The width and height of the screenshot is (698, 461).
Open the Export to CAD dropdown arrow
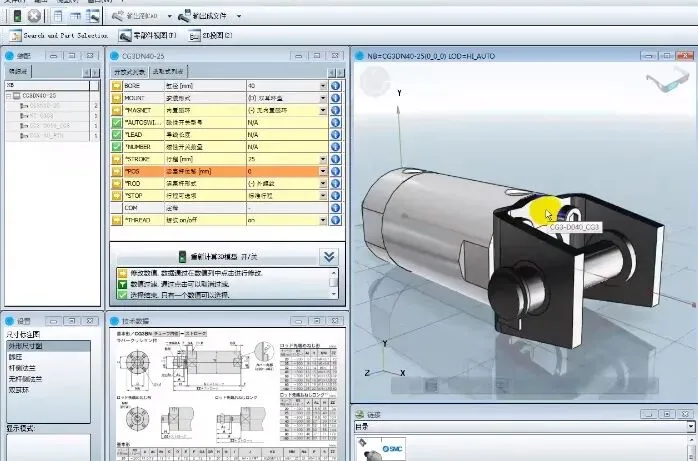pos(170,16)
